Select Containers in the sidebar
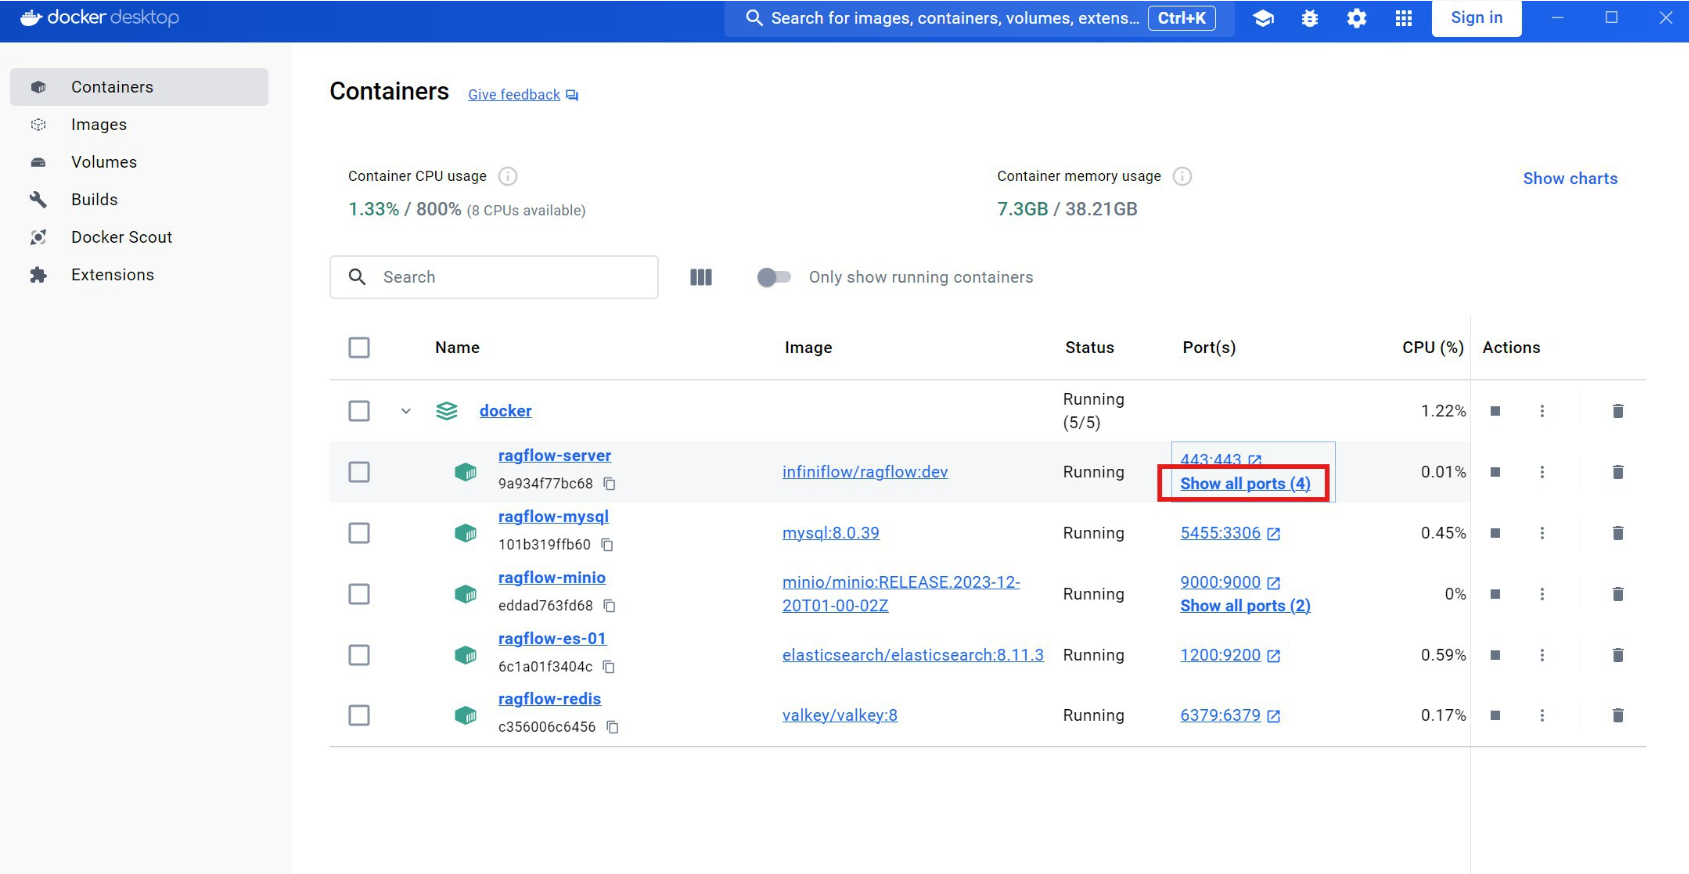Image resolution: width=1689 pixels, height=874 pixels. point(139,87)
